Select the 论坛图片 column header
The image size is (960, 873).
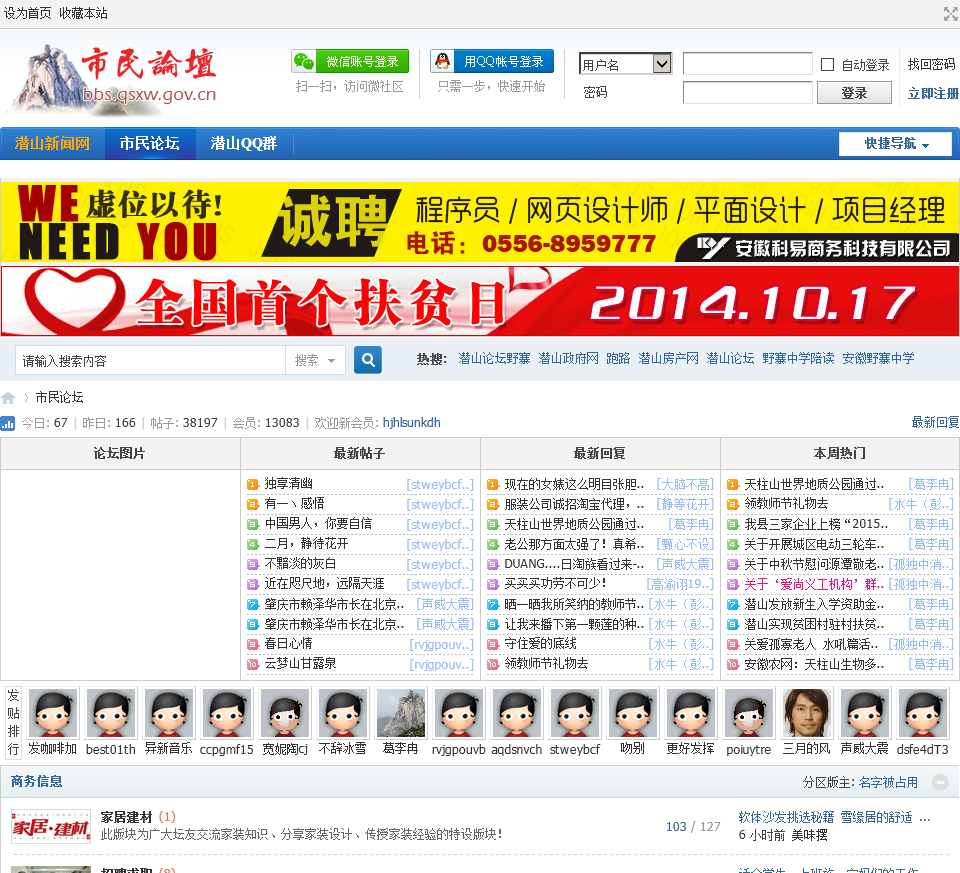click(x=119, y=453)
